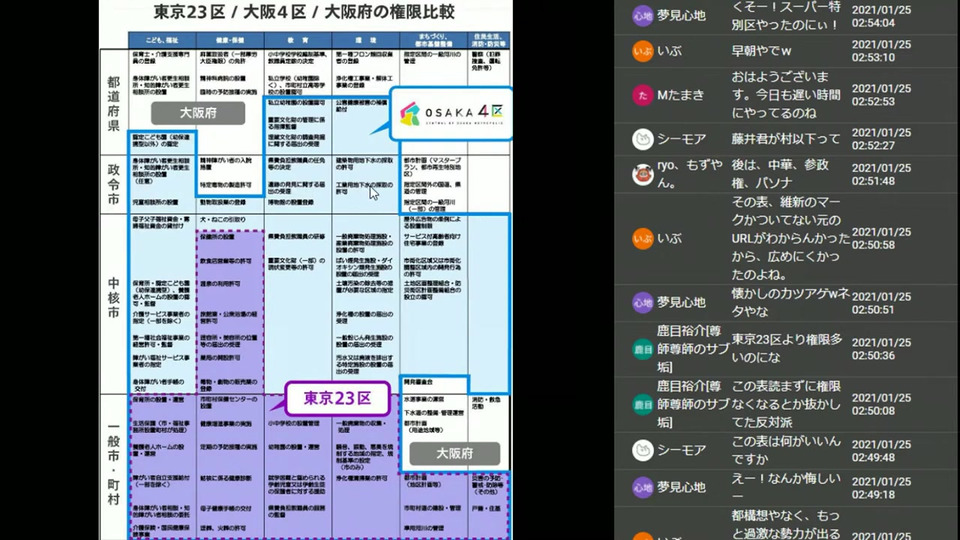Screen dimensions: 960x540
Task: Click the message 懐かしのカツアゲwネタやな
Action: [790, 302]
